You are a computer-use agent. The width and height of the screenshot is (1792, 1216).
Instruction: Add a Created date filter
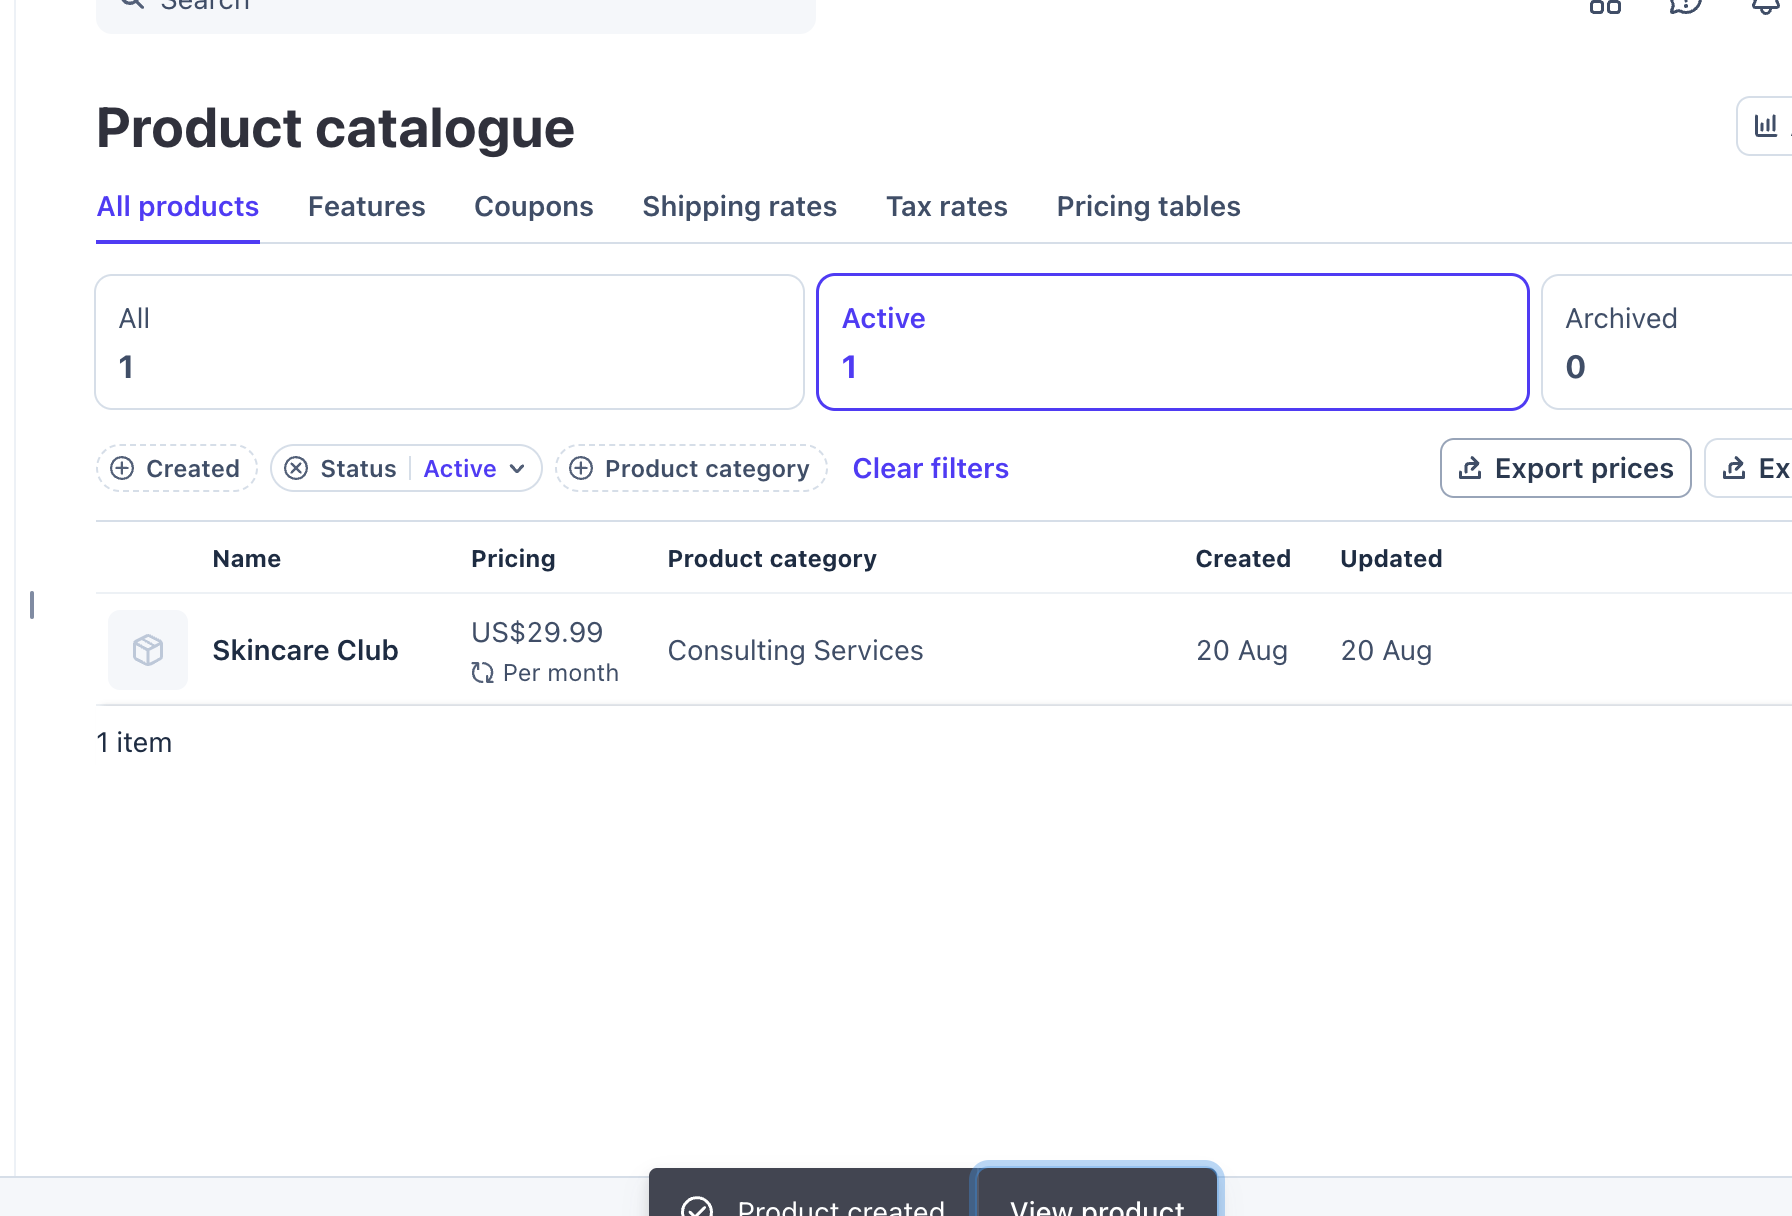[177, 468]
